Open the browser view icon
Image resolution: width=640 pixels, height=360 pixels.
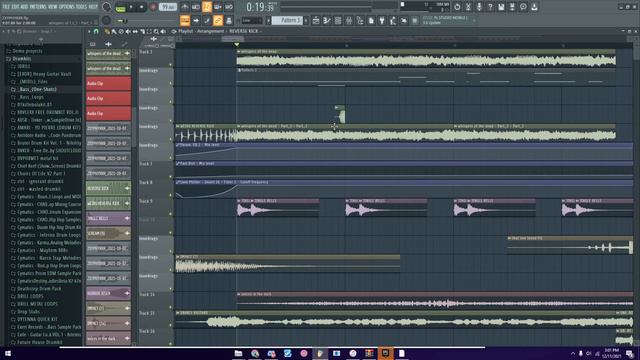pos(360,20)
